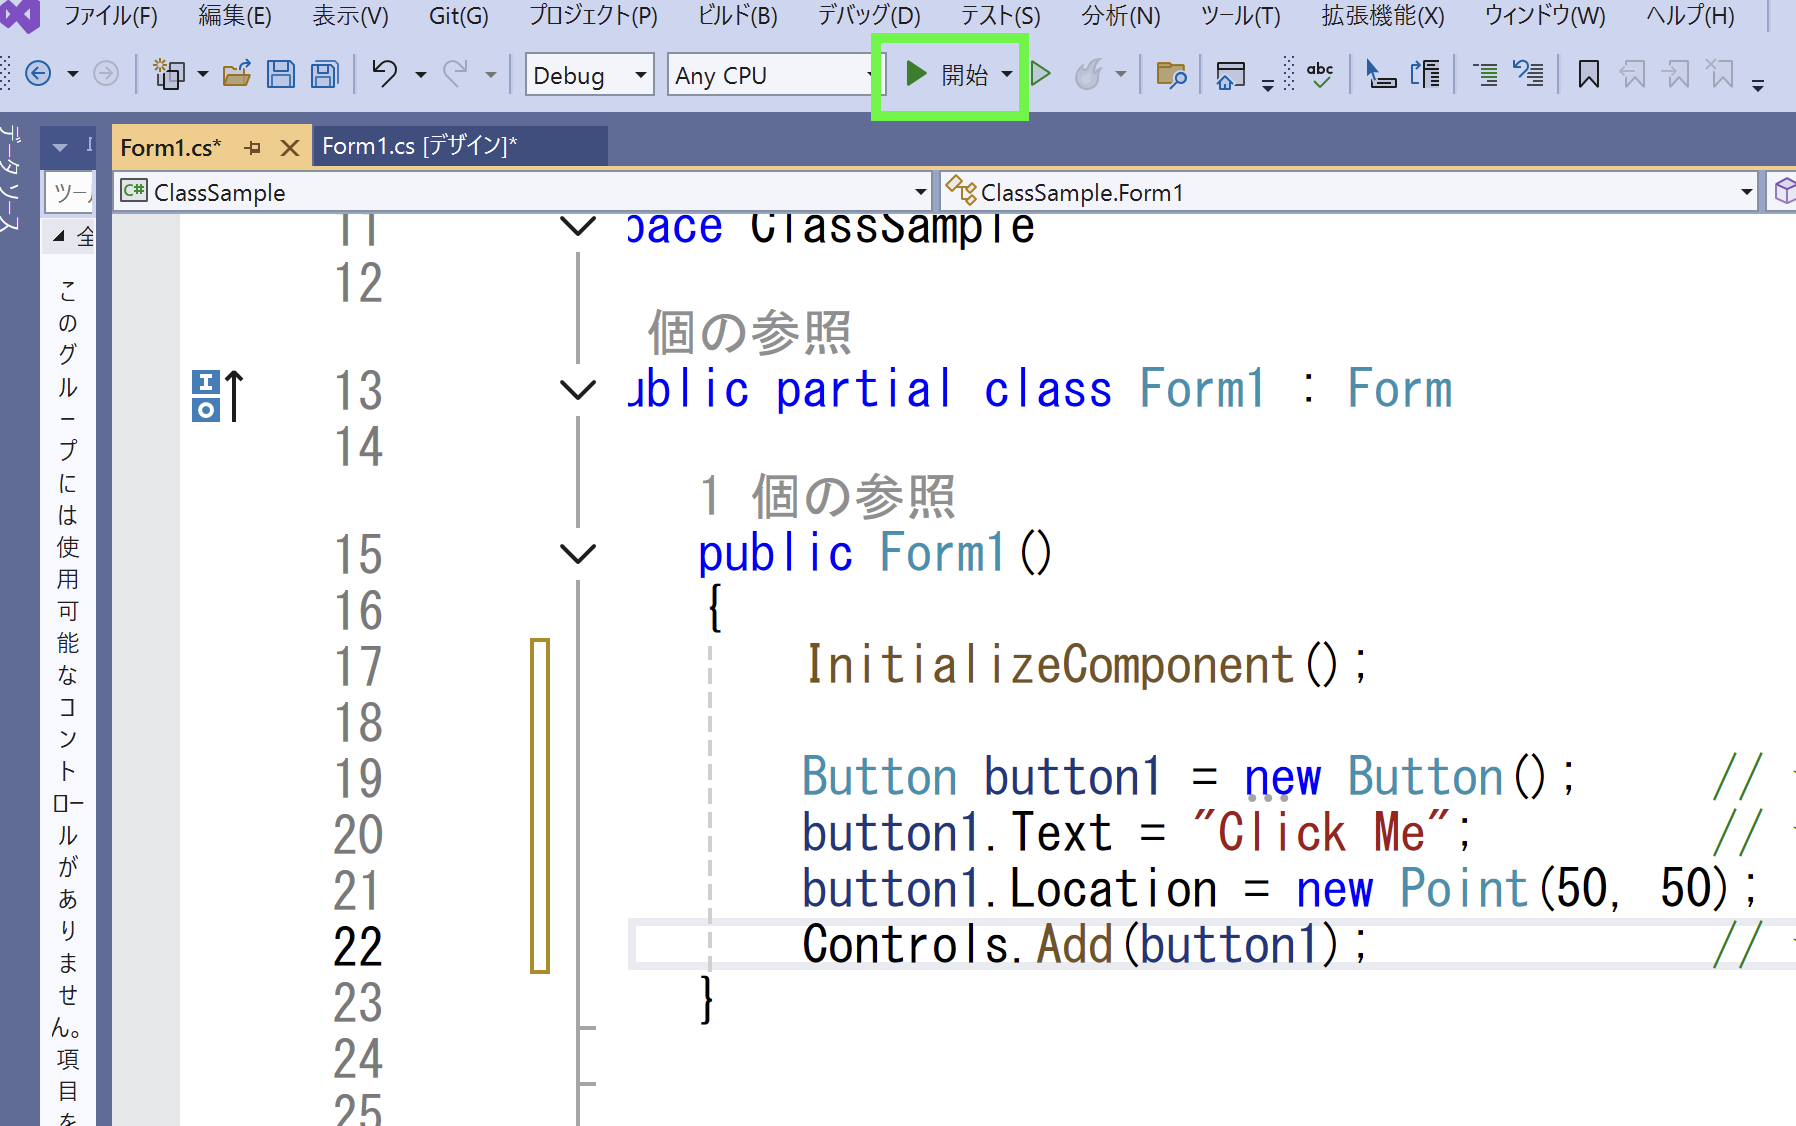The height and width of the screenshot is (1126, 1796).
Task: Close the Form1.cs* tab
Action: pyautogui.click(x=290, y=148)
